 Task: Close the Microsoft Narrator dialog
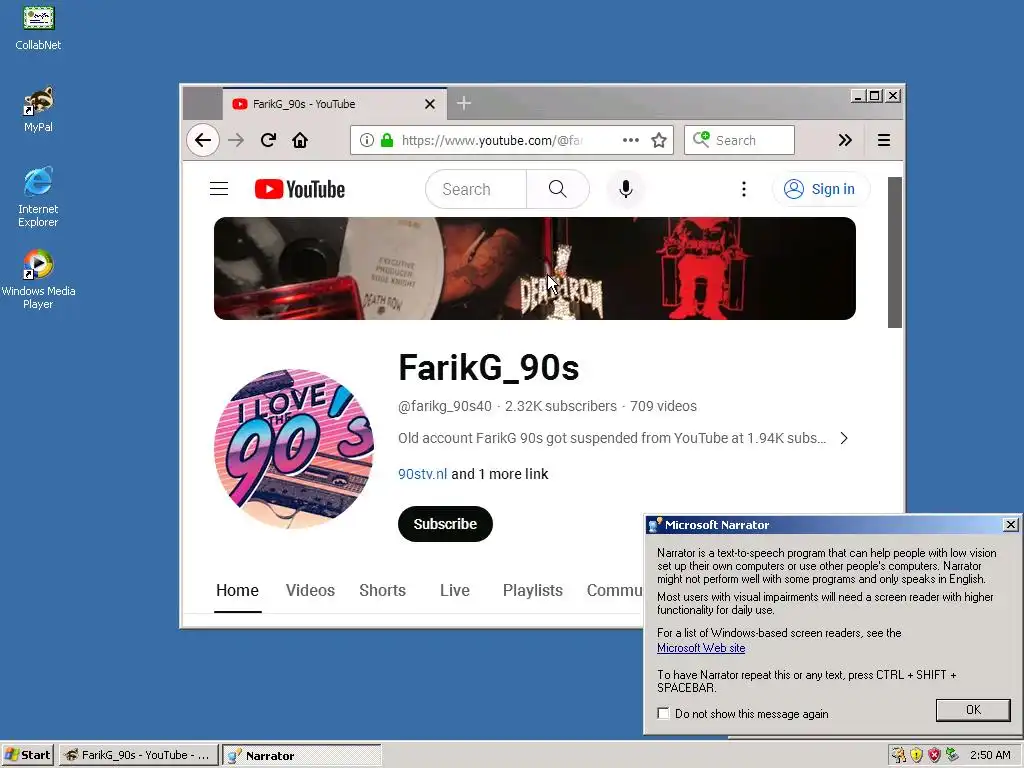pos(1010,524)
